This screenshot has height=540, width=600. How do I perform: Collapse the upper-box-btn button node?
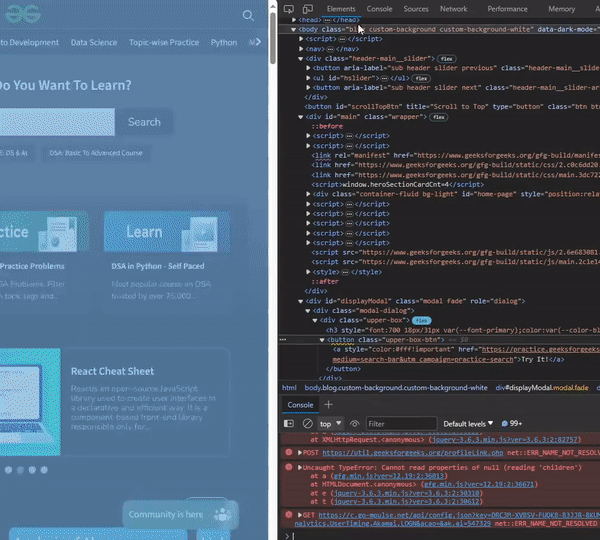322,340
